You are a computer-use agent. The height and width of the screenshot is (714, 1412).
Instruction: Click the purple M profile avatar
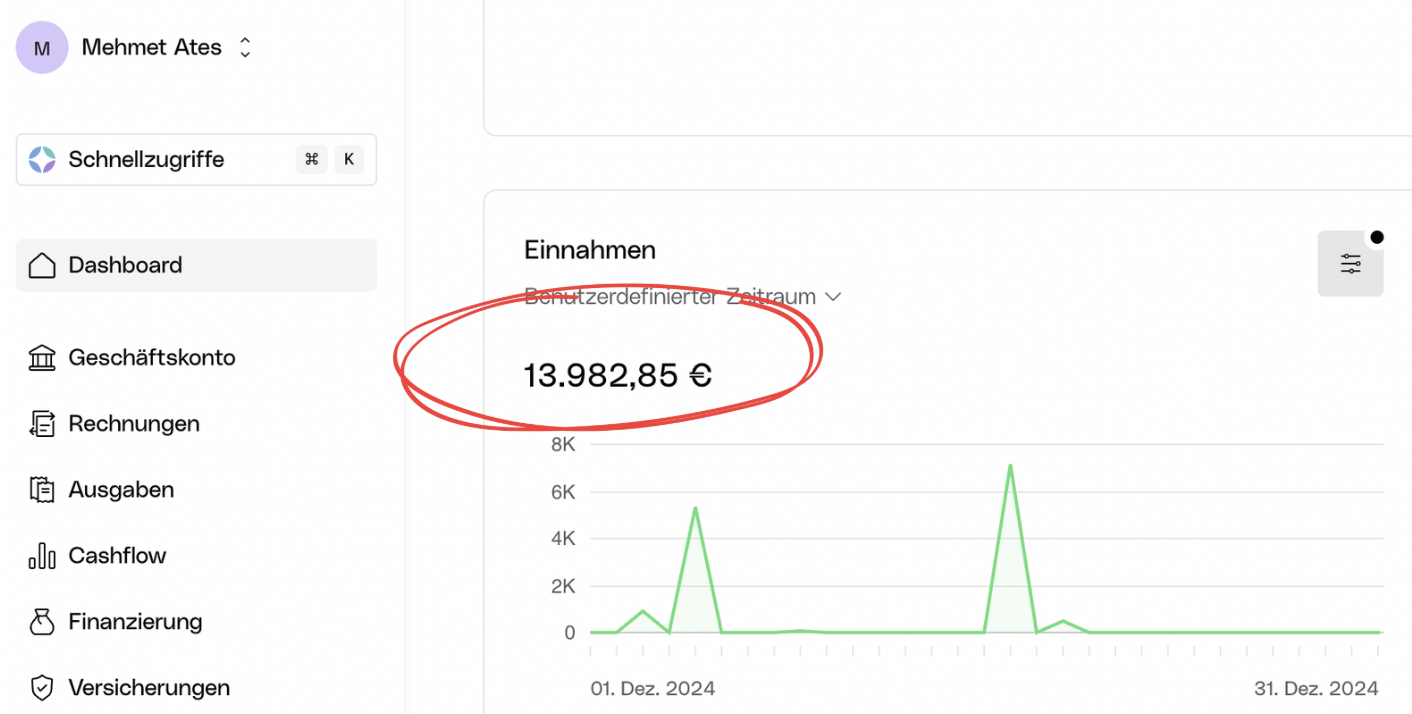click(42, 48)
